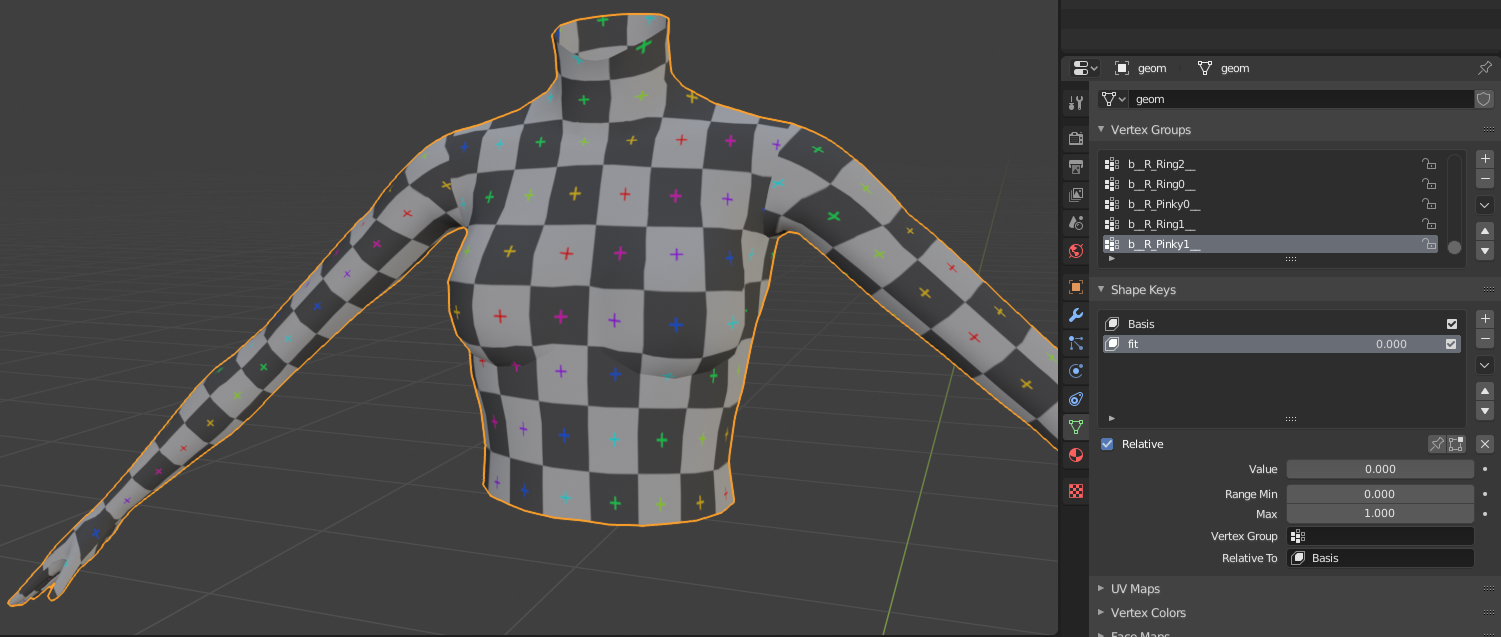Toggle the pin icon in Properties header

pos(1485,68)
